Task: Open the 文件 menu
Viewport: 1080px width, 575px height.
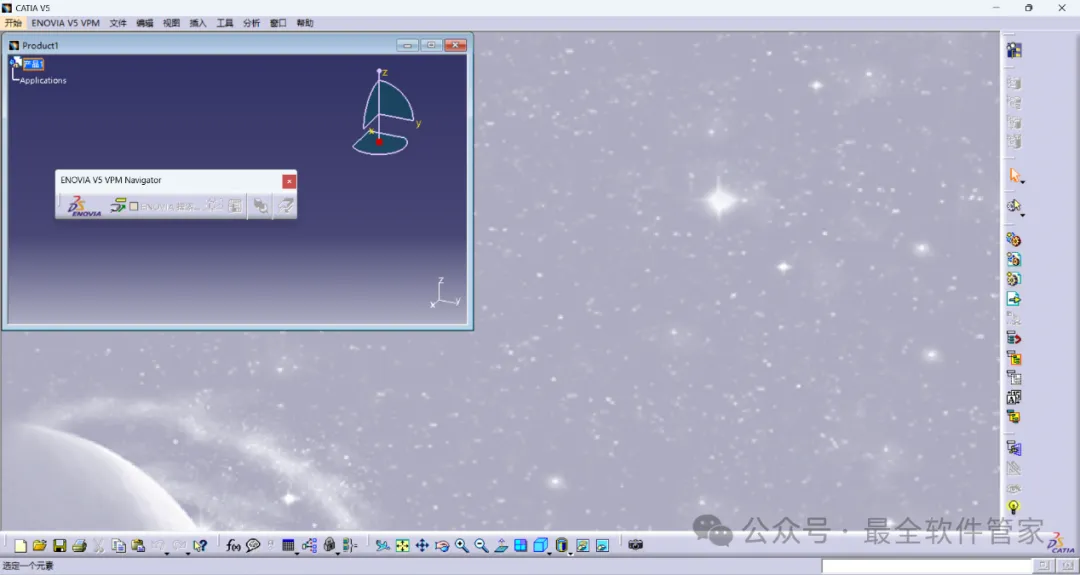Action: 118,23
